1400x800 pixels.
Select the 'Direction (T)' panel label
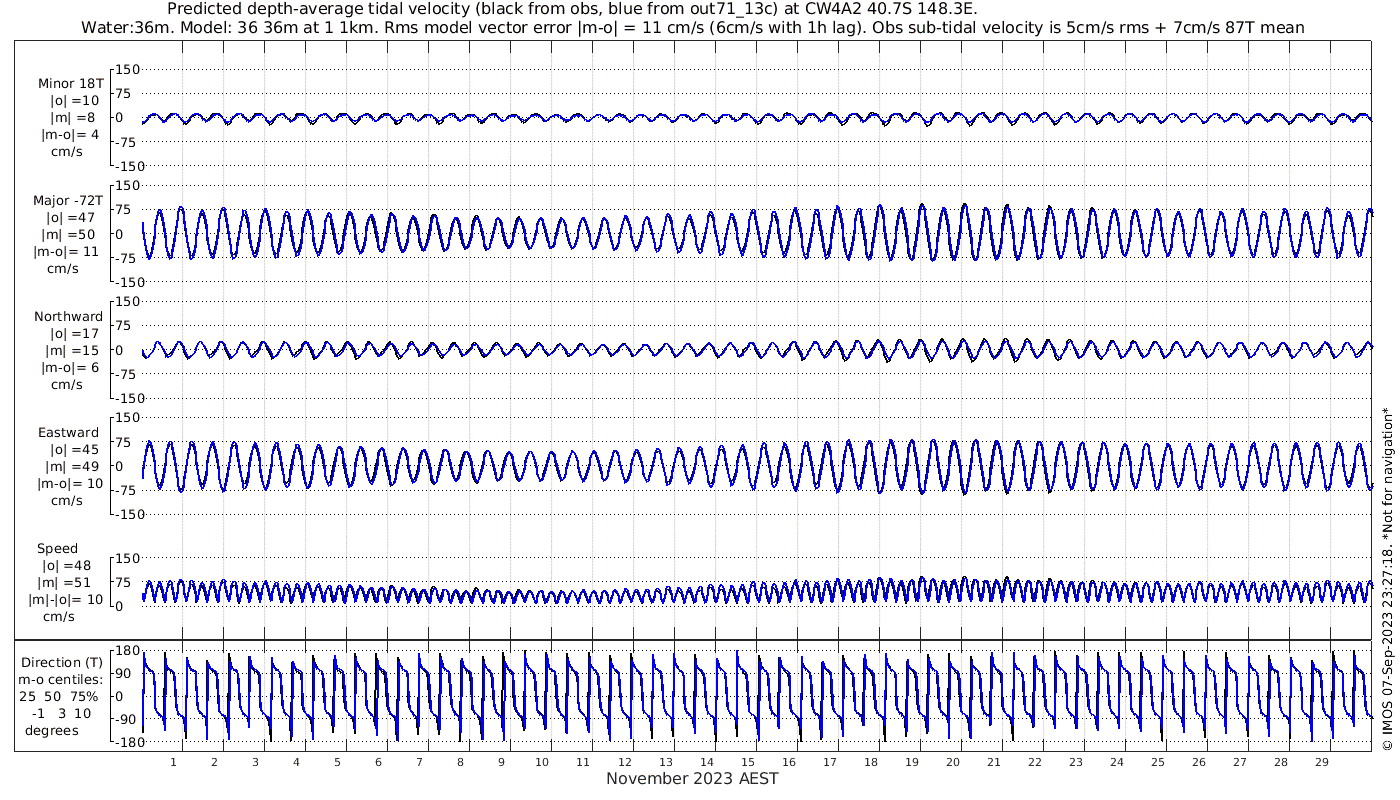coord(61,662)
